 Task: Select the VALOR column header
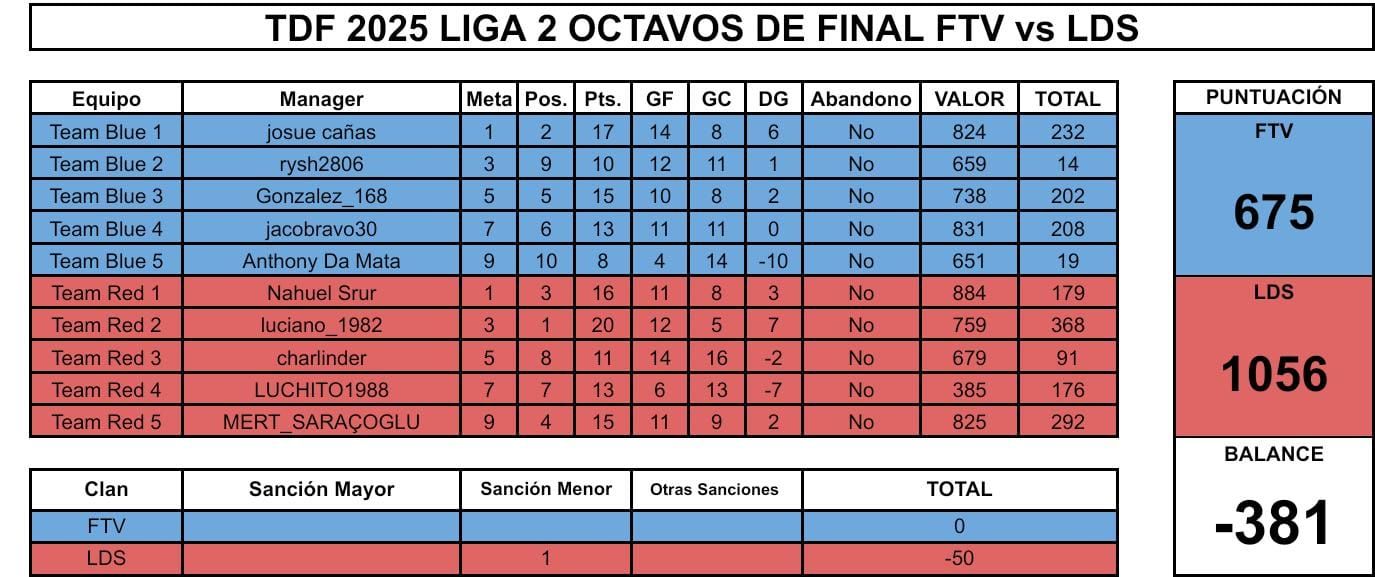click(969, 99)
